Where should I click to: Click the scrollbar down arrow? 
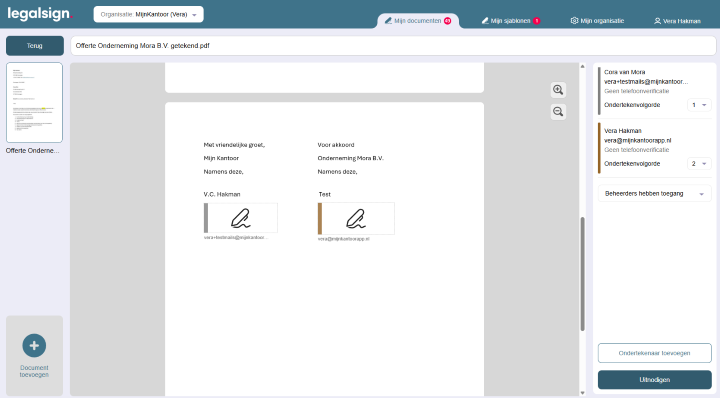click(582, 393)
